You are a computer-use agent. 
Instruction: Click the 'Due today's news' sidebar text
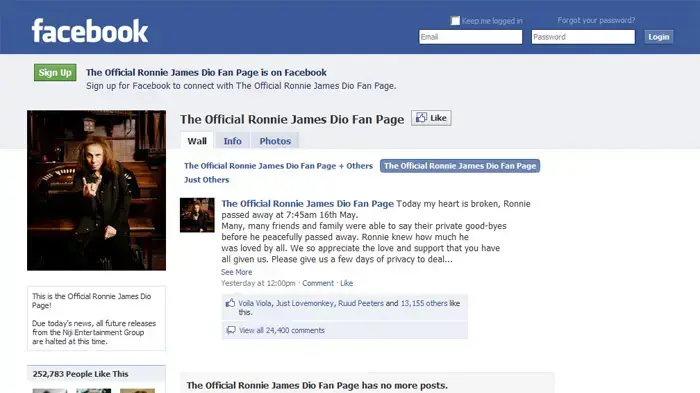point(94,332)
